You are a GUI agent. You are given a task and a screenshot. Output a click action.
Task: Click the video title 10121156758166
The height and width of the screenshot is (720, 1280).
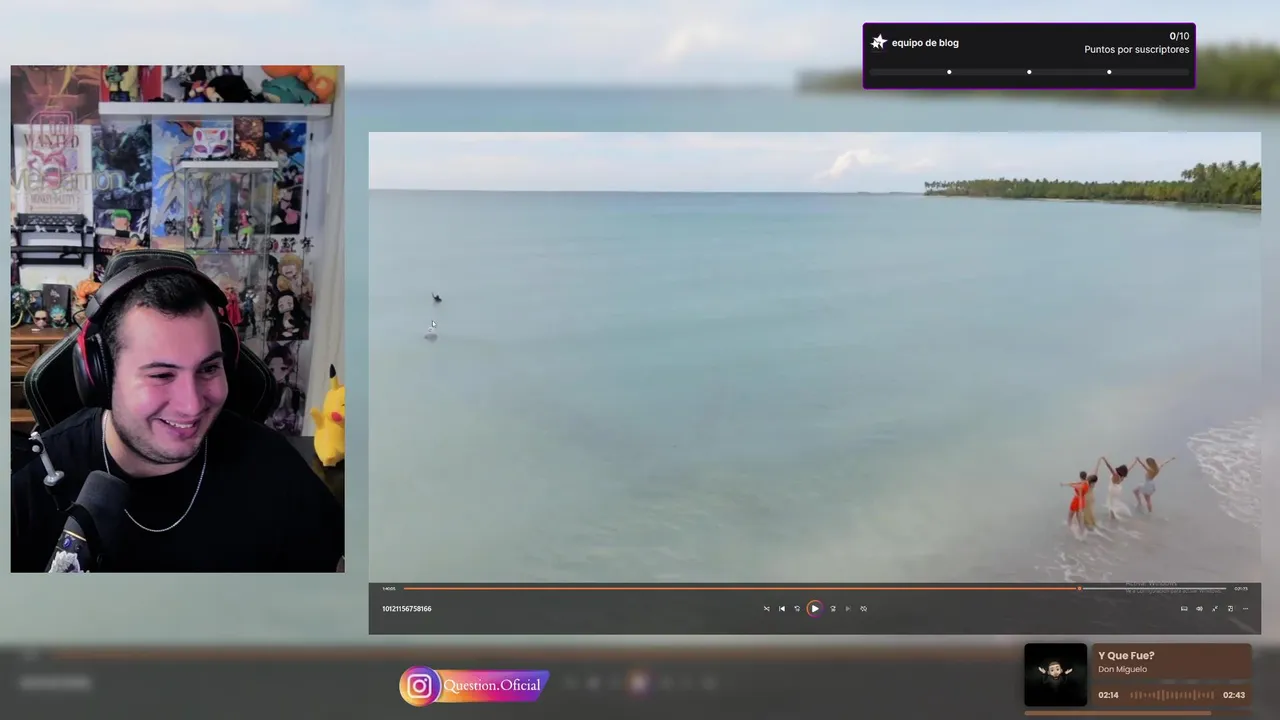pos(407,608)
